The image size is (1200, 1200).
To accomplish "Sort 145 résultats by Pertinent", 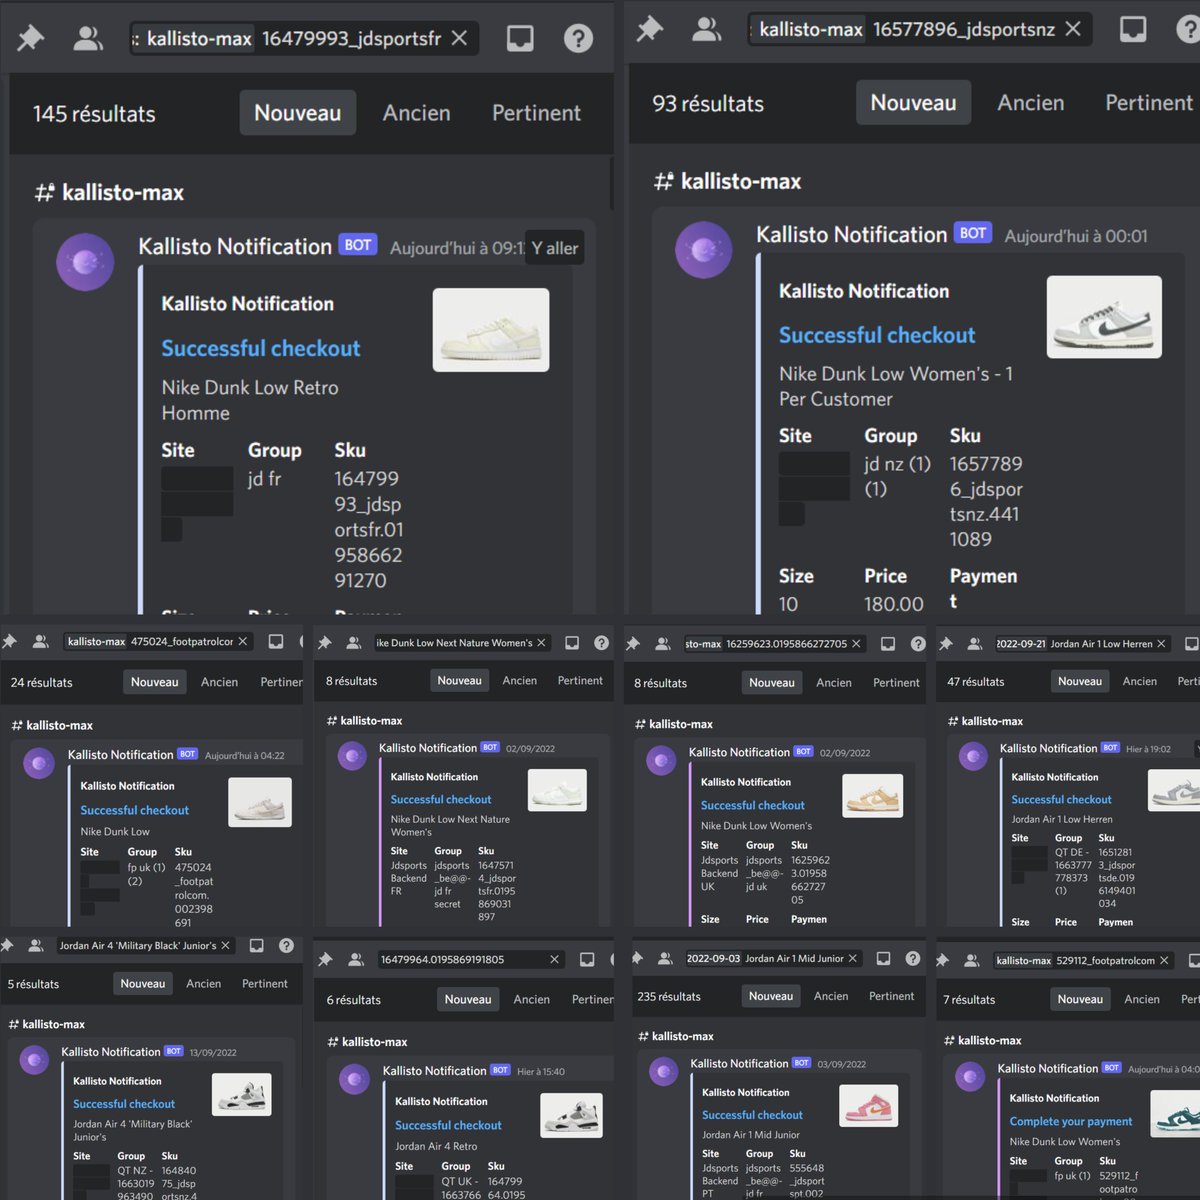I will pyautogui.click(x=536, y=113).
